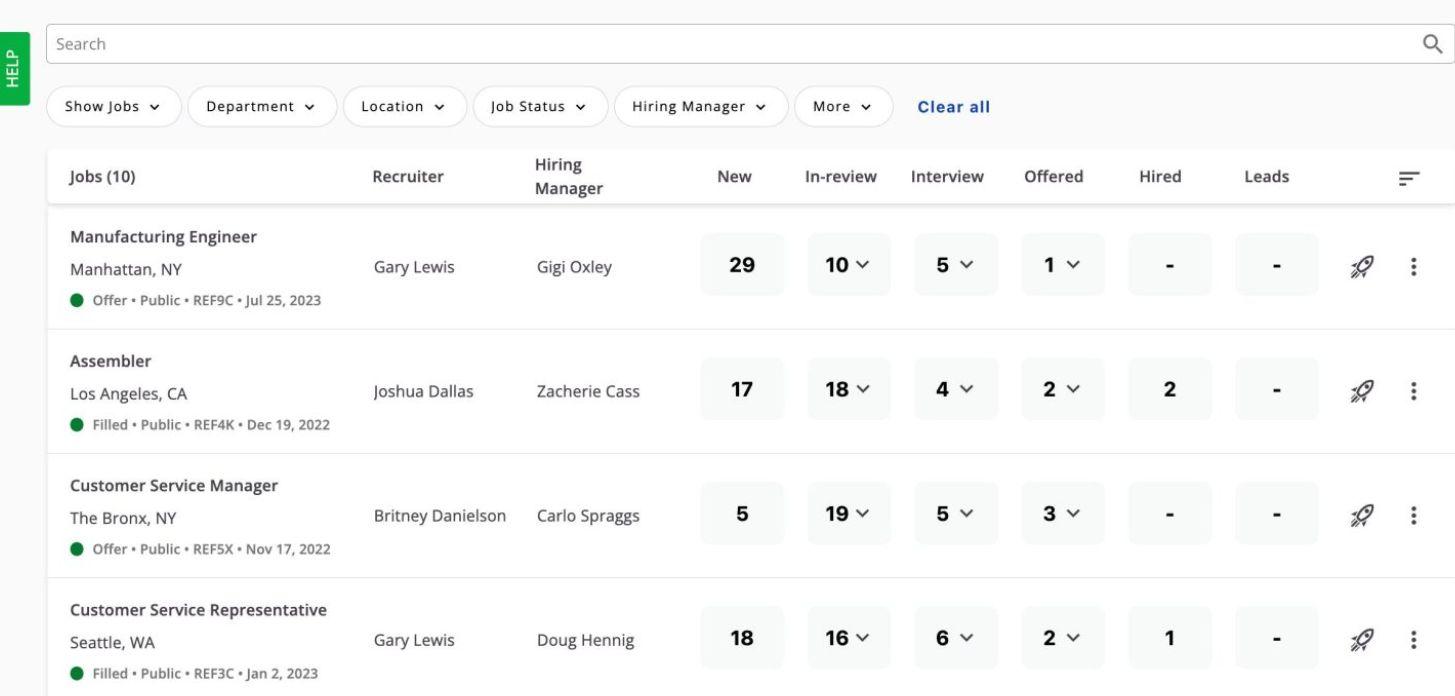Click Clear all filters link
This screenshot has width=1455, height=696.
(954, 107)
